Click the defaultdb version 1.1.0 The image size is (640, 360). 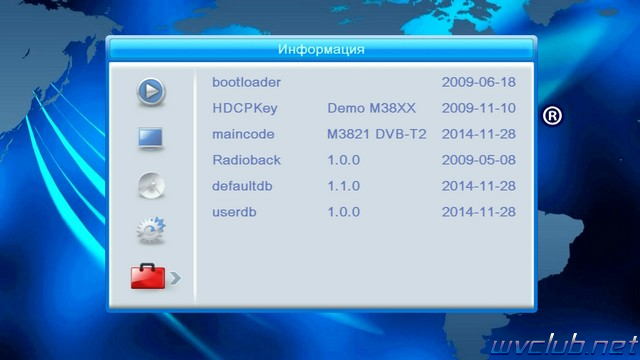point(343,186)
